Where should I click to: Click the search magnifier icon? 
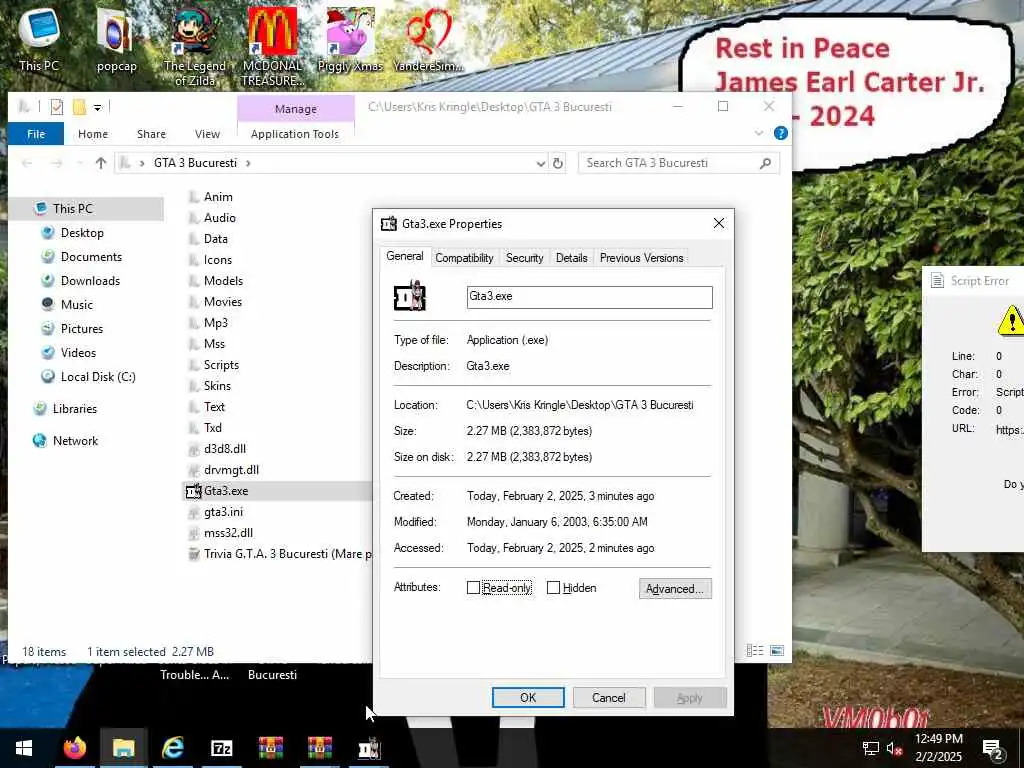tap(765, 163)
